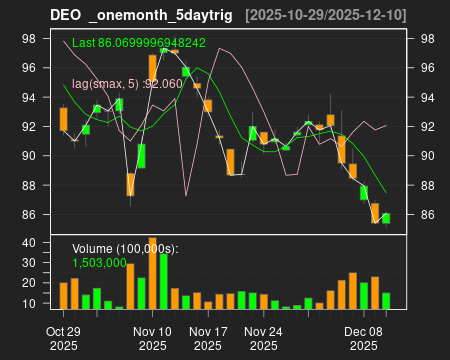Click the 'Nov 24 2025' date axis label

263,339
